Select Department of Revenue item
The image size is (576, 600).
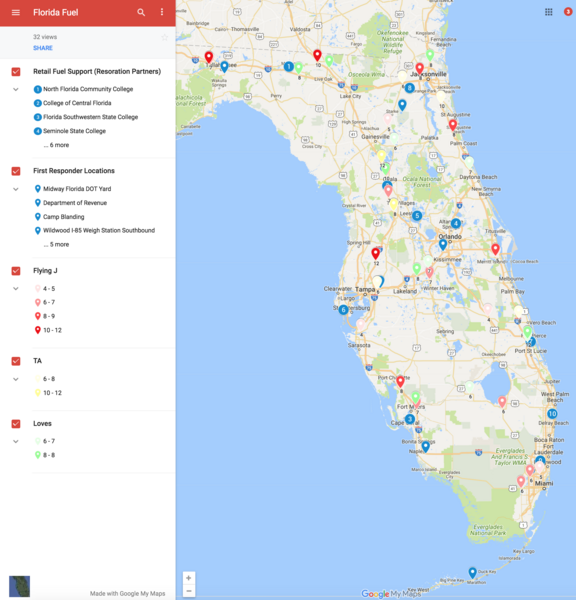click(x=70, y=203)
